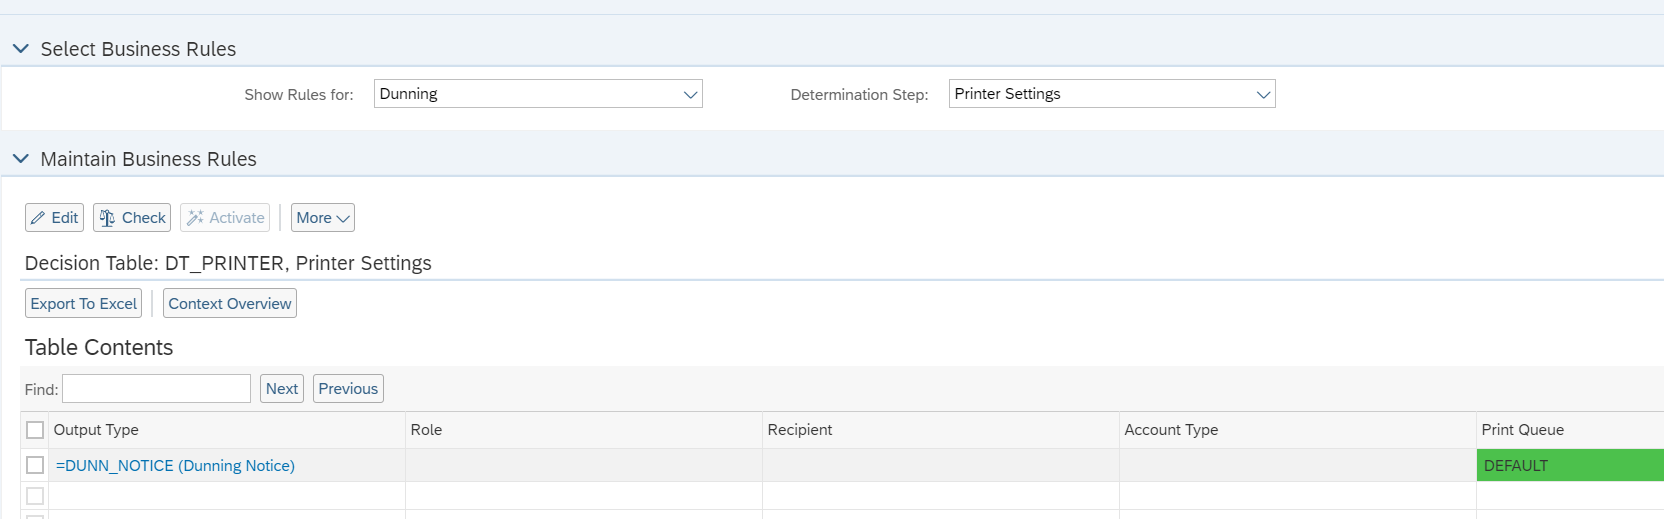Open the More menu
This screenshot has width=1664, height=519.
tap(323, 218)
